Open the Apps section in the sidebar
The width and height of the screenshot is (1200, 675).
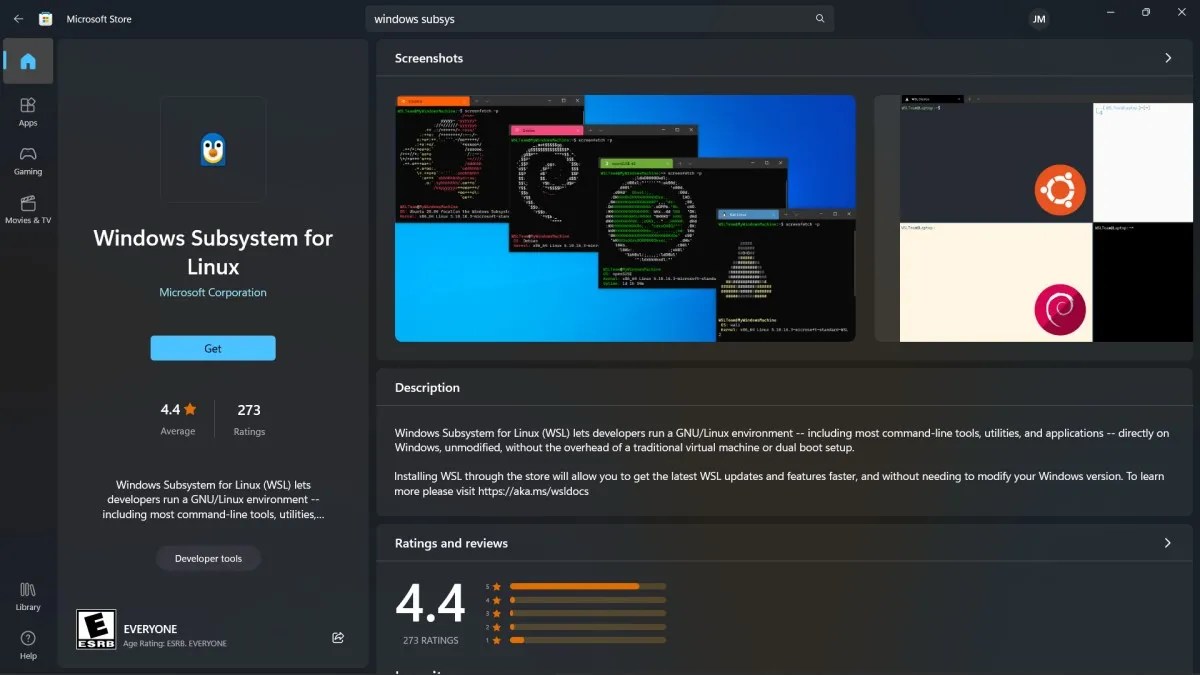[x=28, y=110]
